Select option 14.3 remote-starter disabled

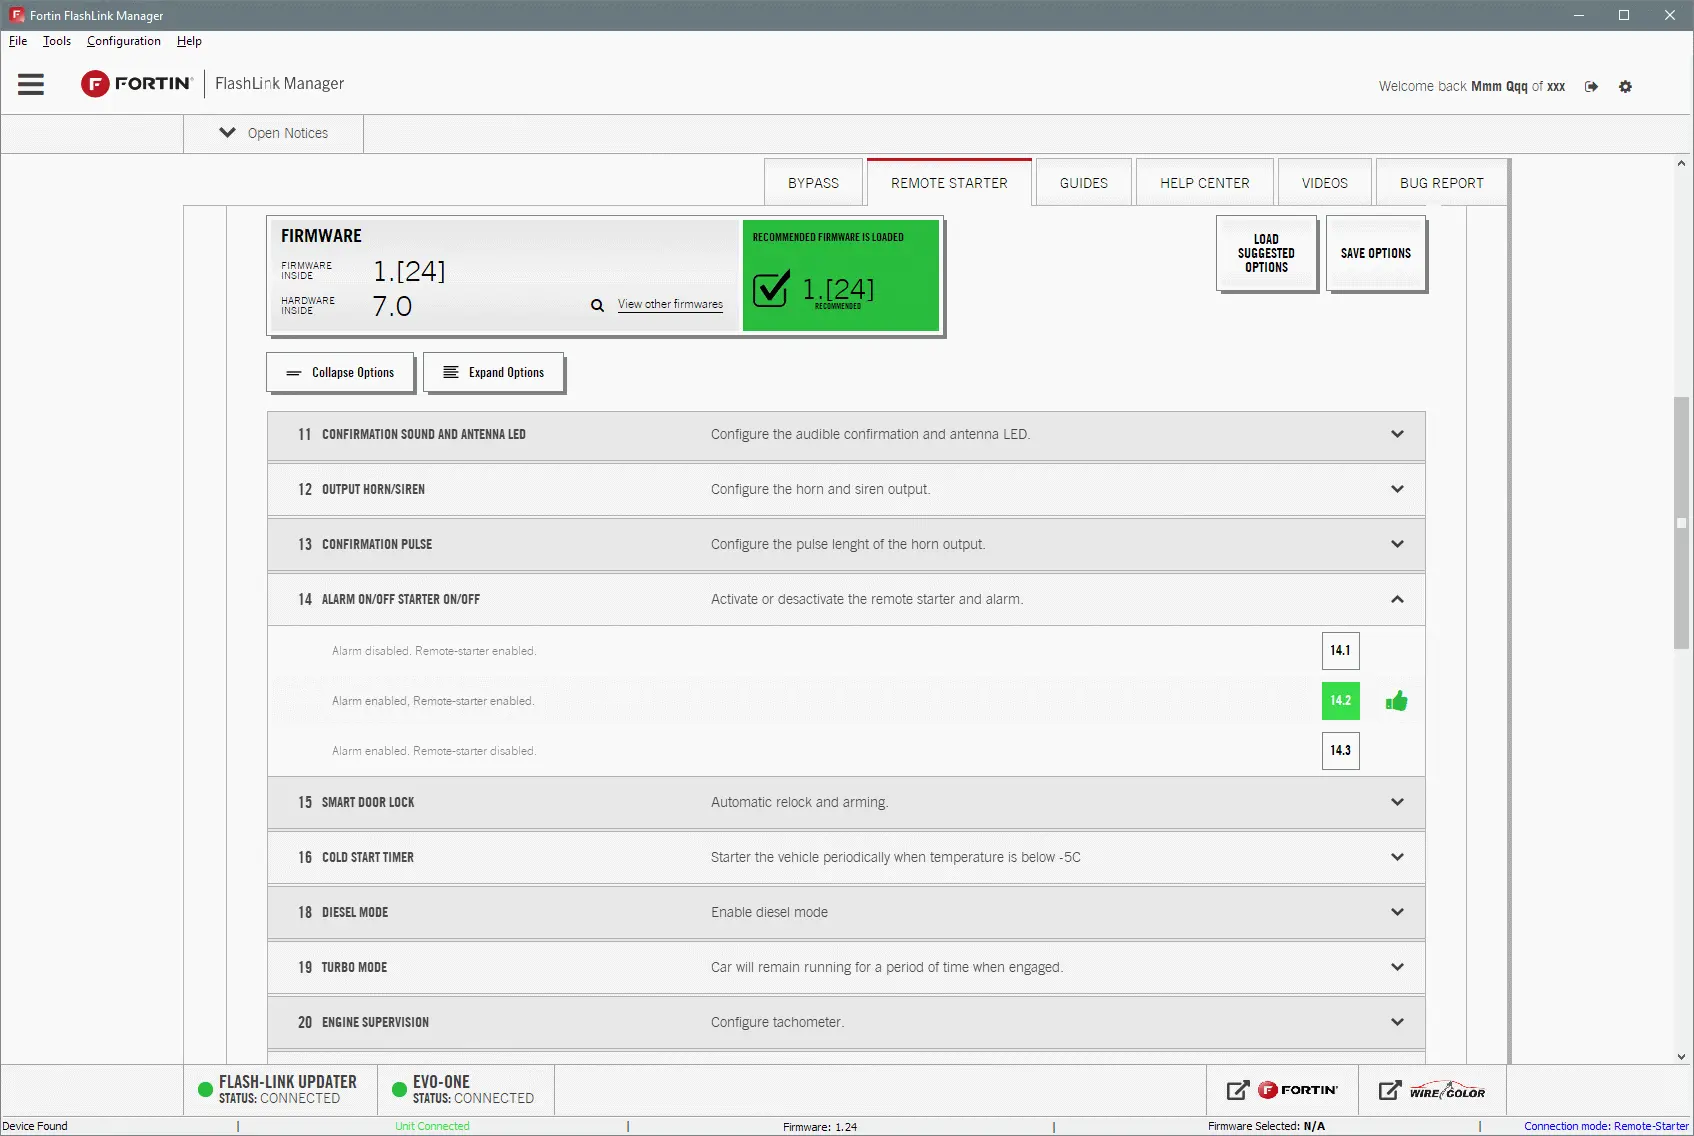click(x=1340, y=751)
